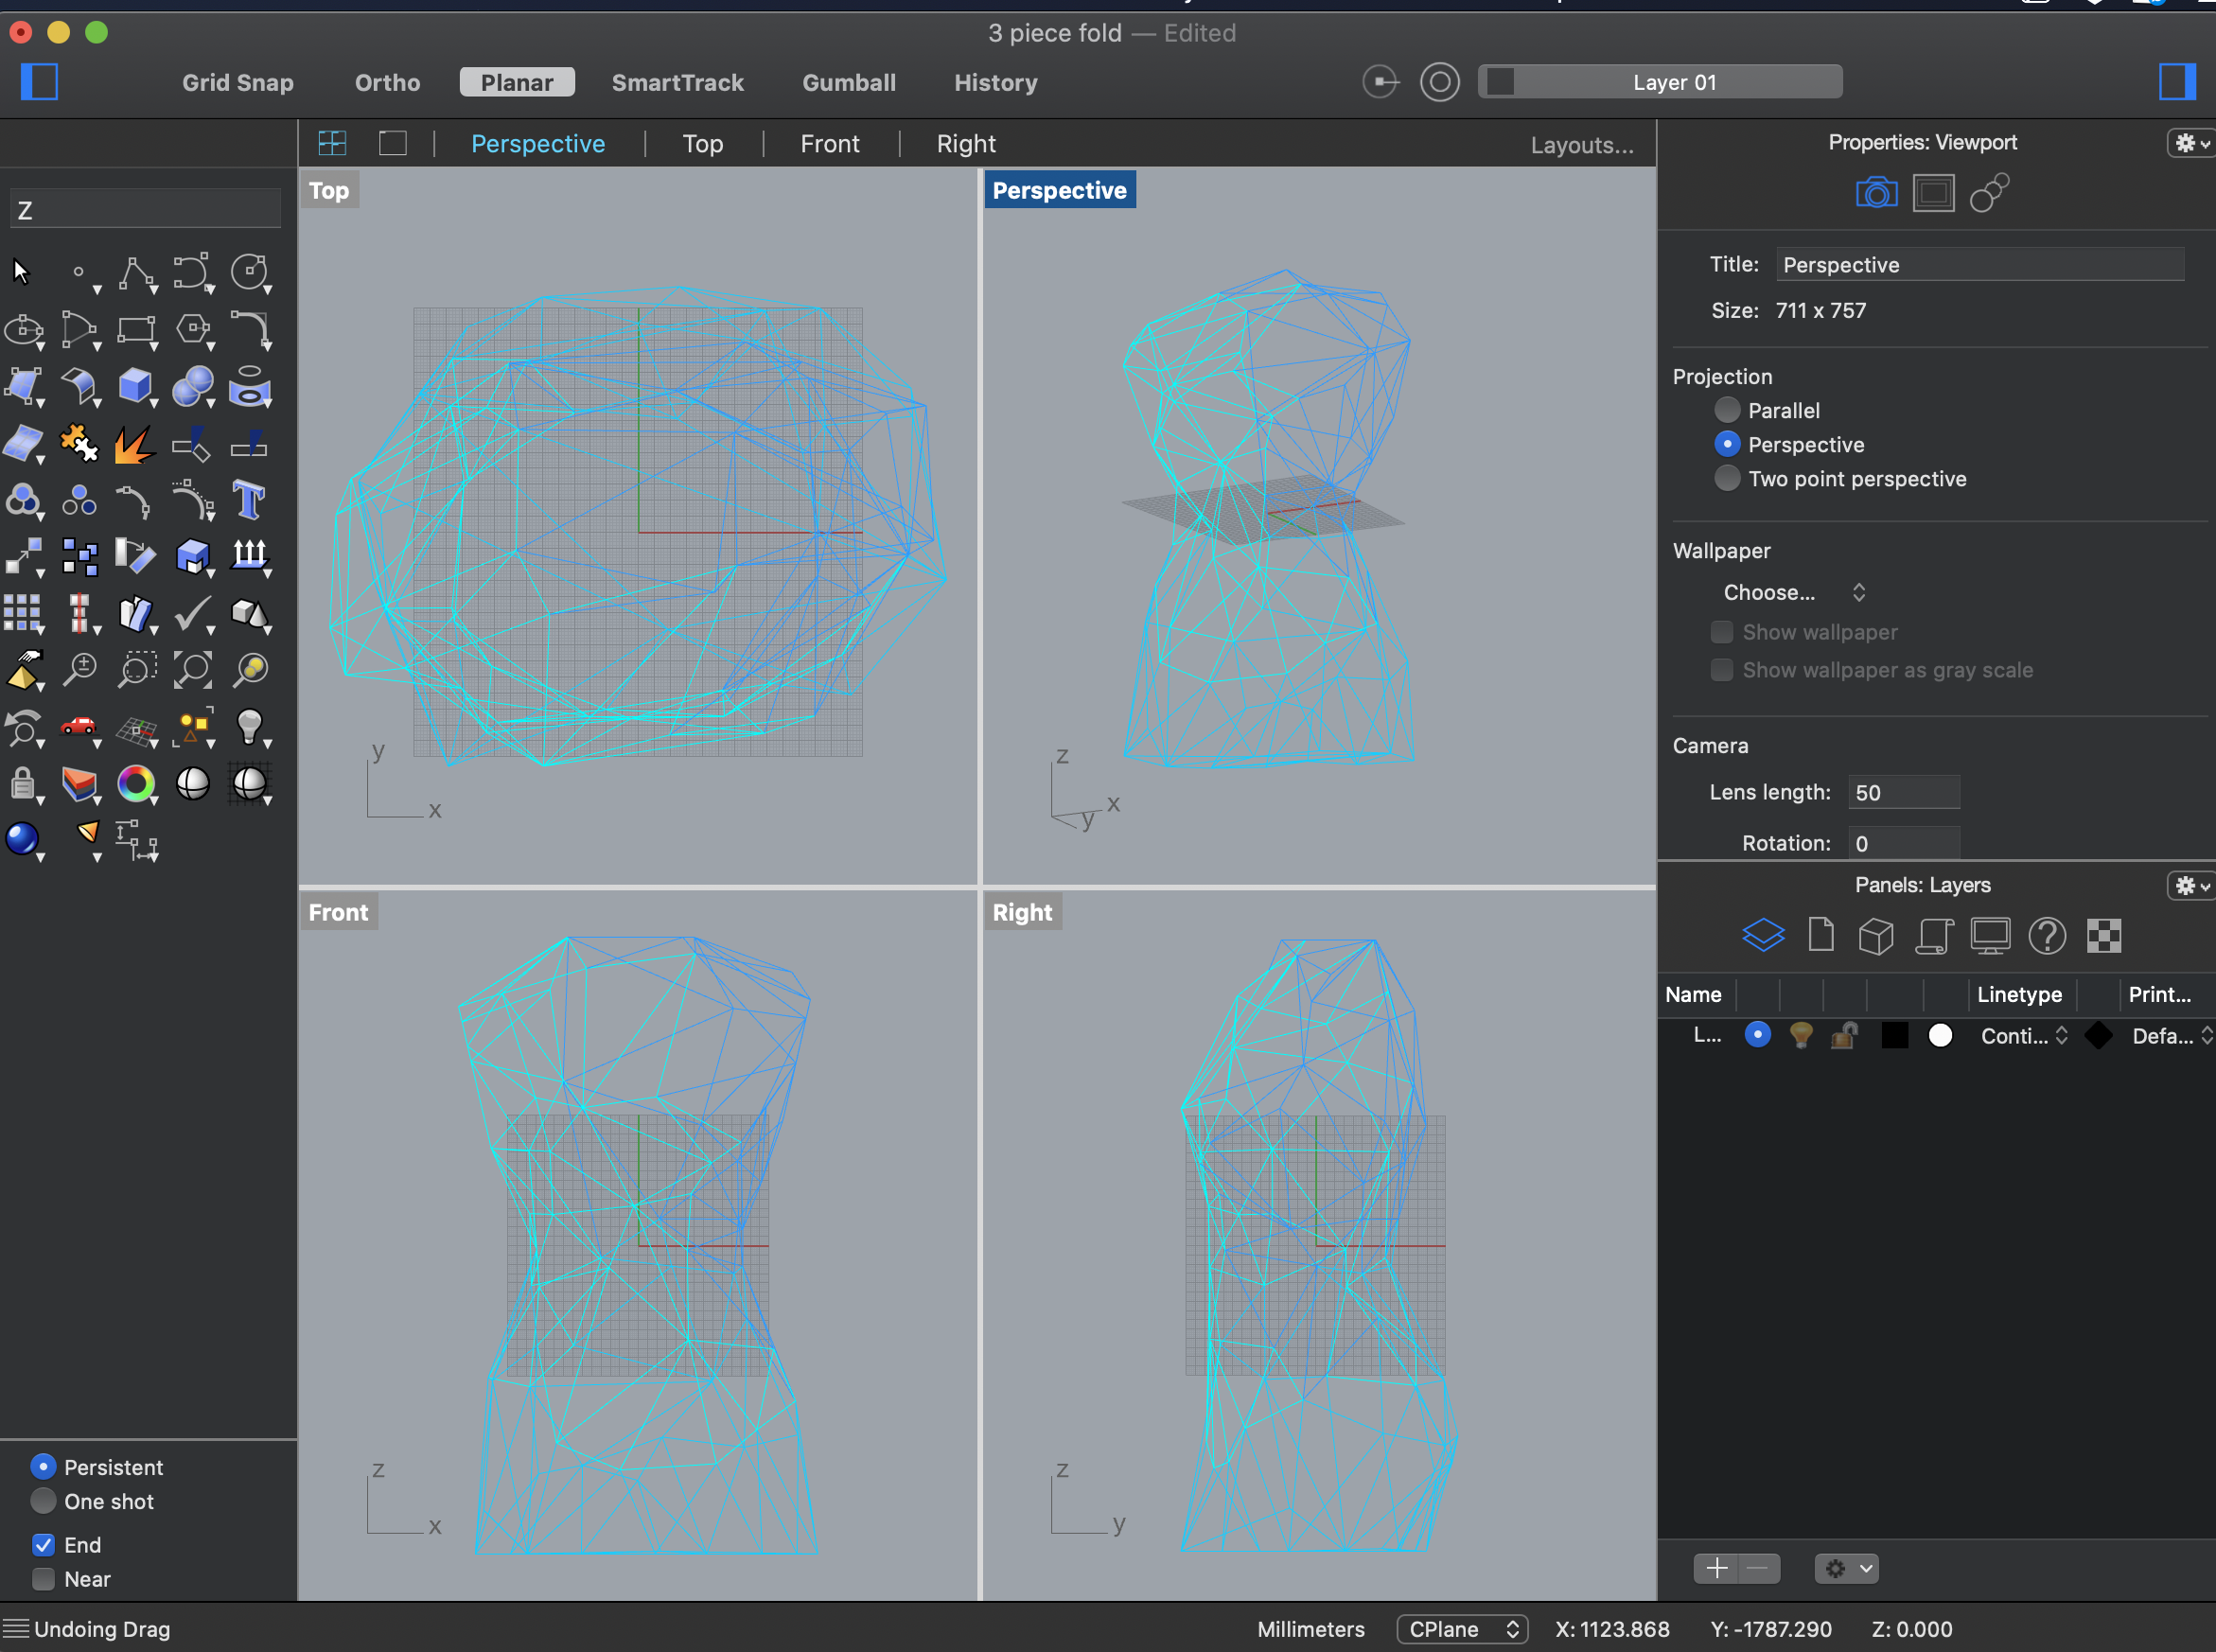Click the Help question-mark panel icon
The image size is (2216, 1652).
coord(2047,935)
